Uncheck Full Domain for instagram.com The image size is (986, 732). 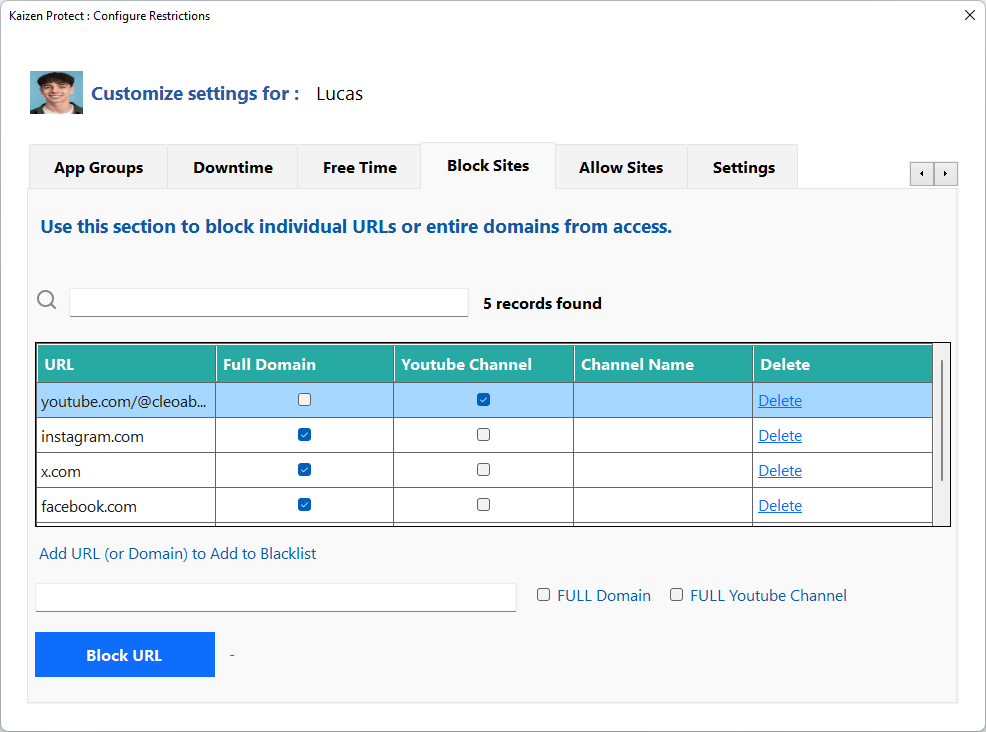click(304, 434)
